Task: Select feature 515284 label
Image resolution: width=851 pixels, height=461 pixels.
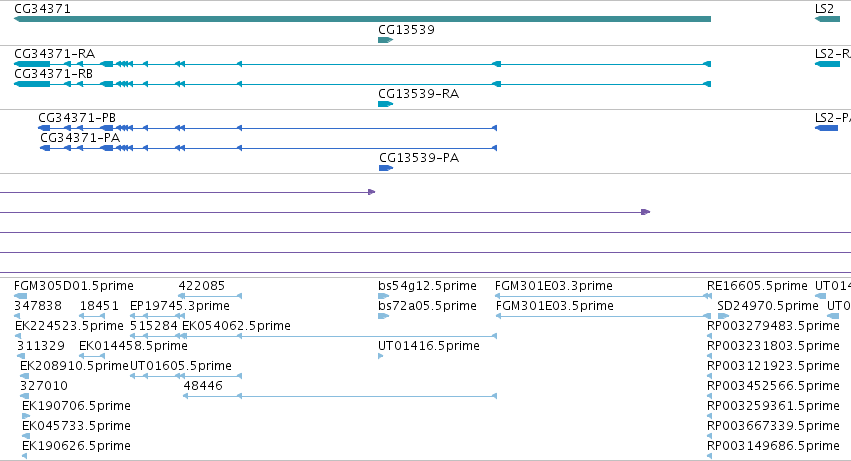Action: (154, 326)
